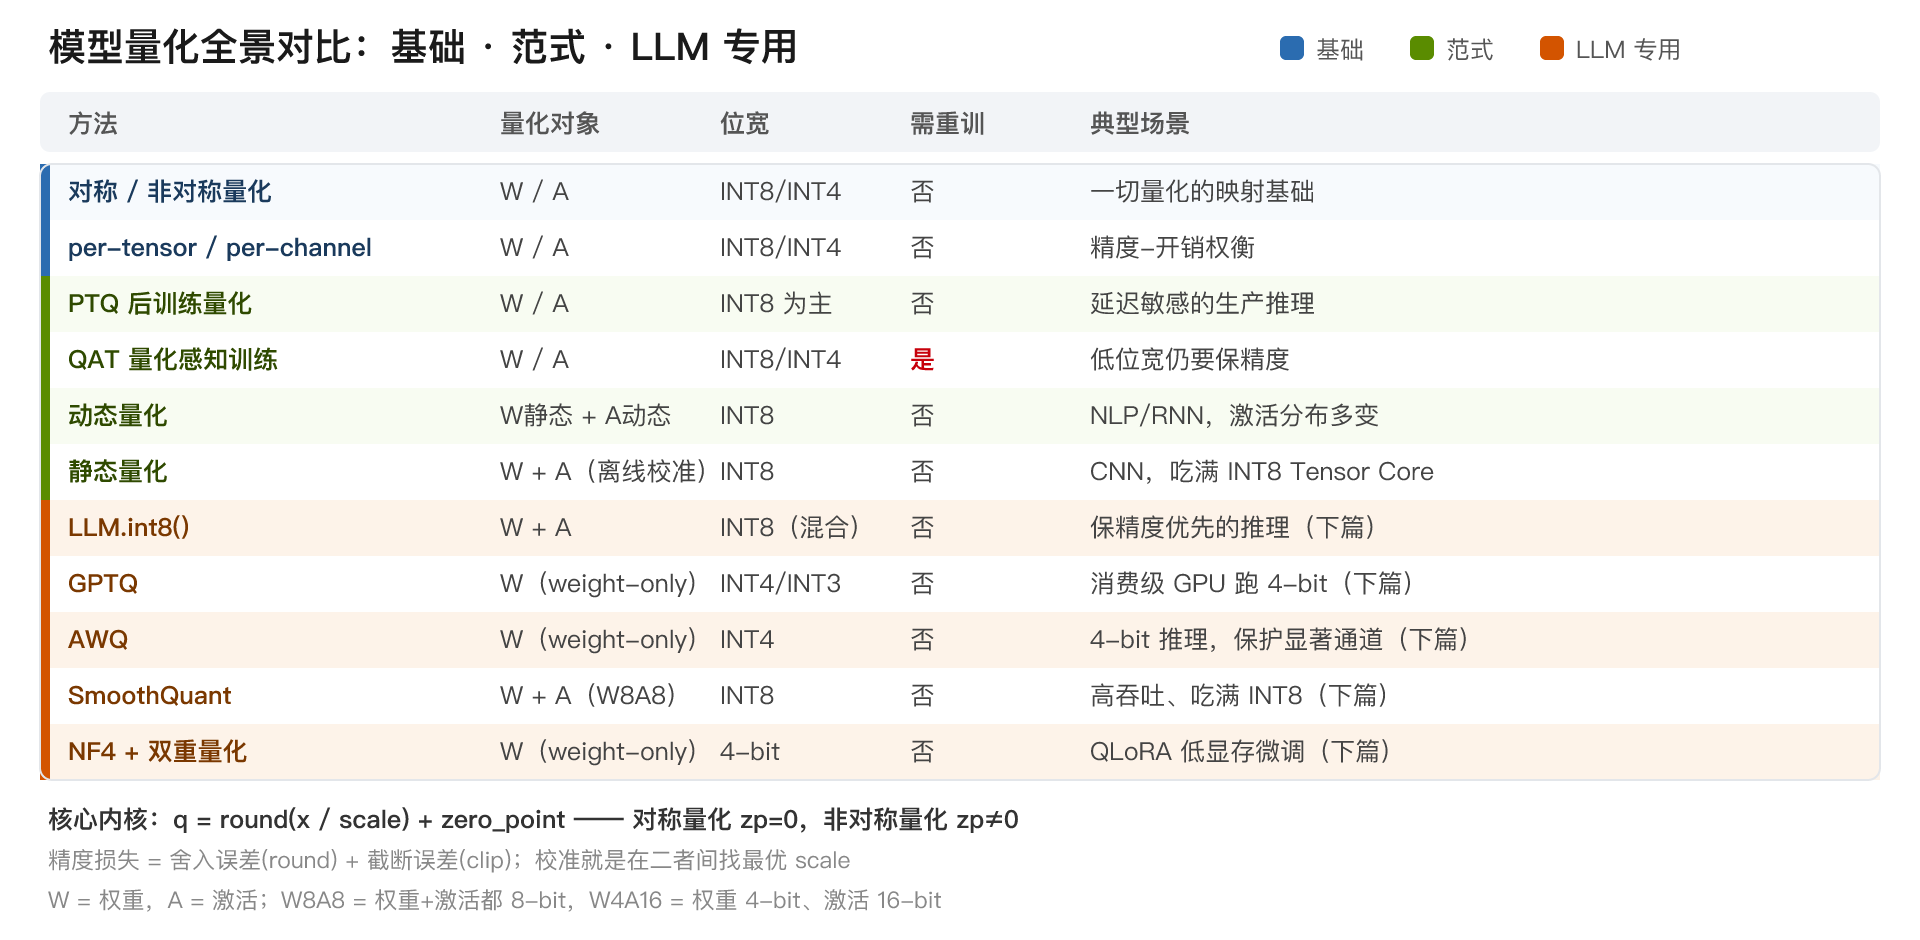This screenshot has width=1920, height=940.
Task: Select the 位宽 column header
Action: pos(745,123)
